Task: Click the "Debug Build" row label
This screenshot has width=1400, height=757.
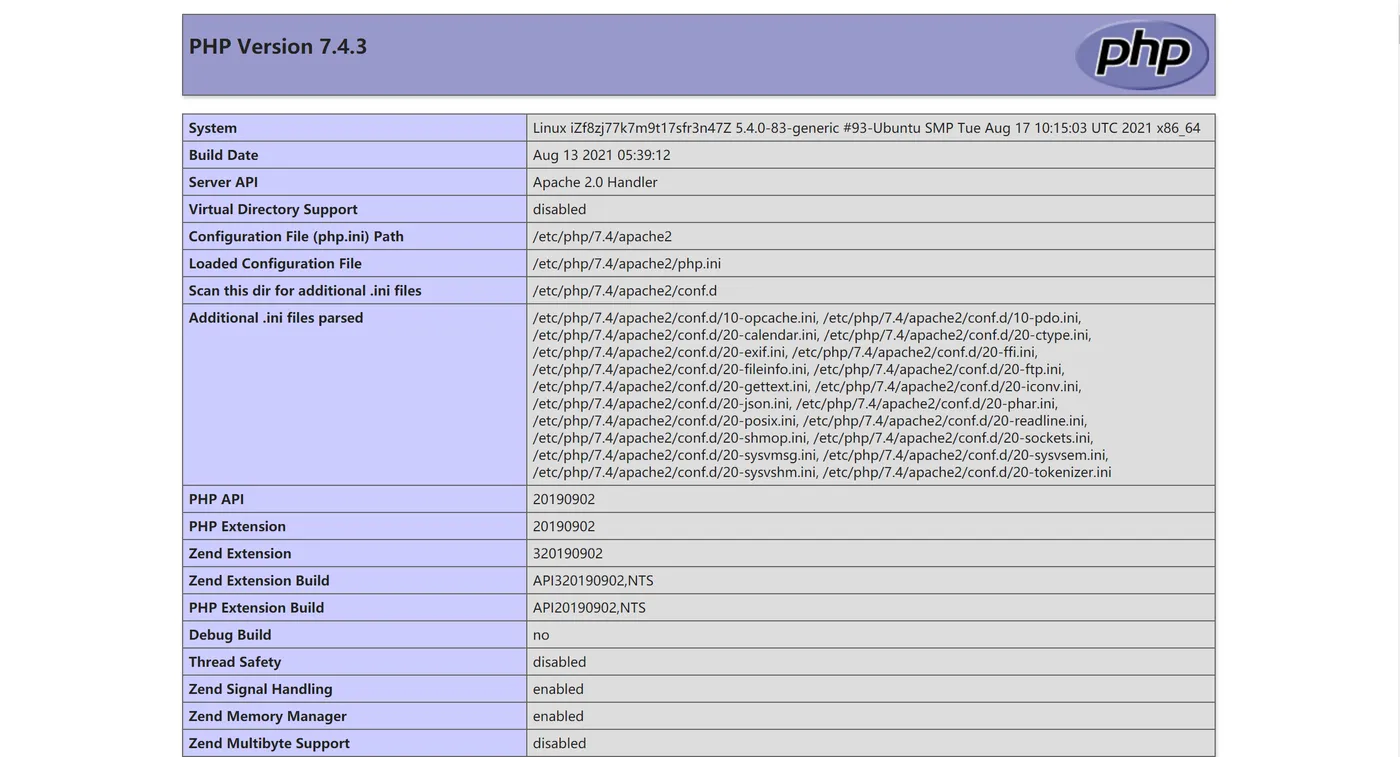Action: pyautogui.click(x=230, y=634)
